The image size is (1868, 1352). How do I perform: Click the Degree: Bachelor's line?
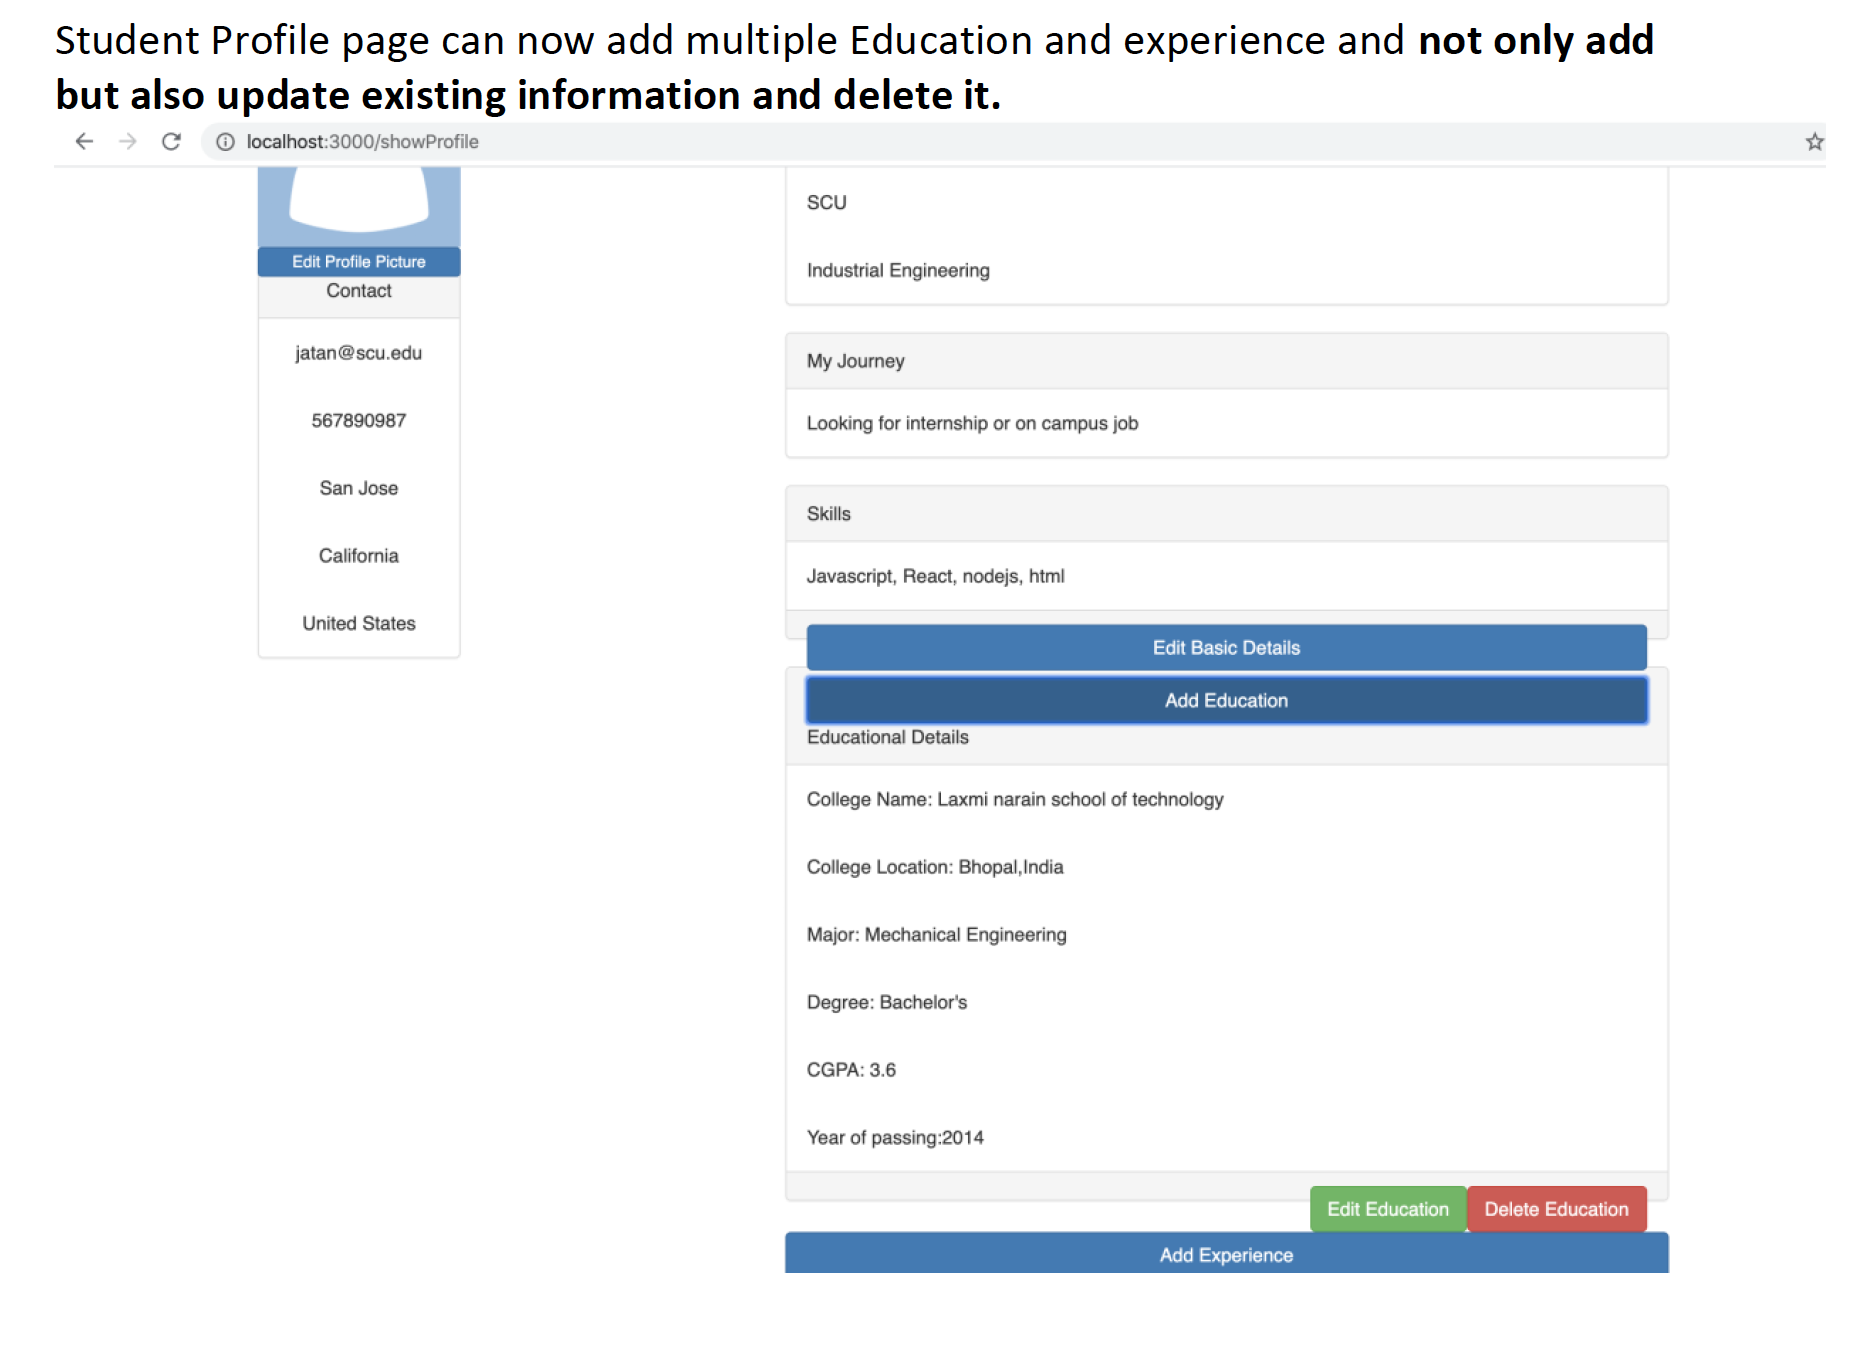(x=887, y=1003)
